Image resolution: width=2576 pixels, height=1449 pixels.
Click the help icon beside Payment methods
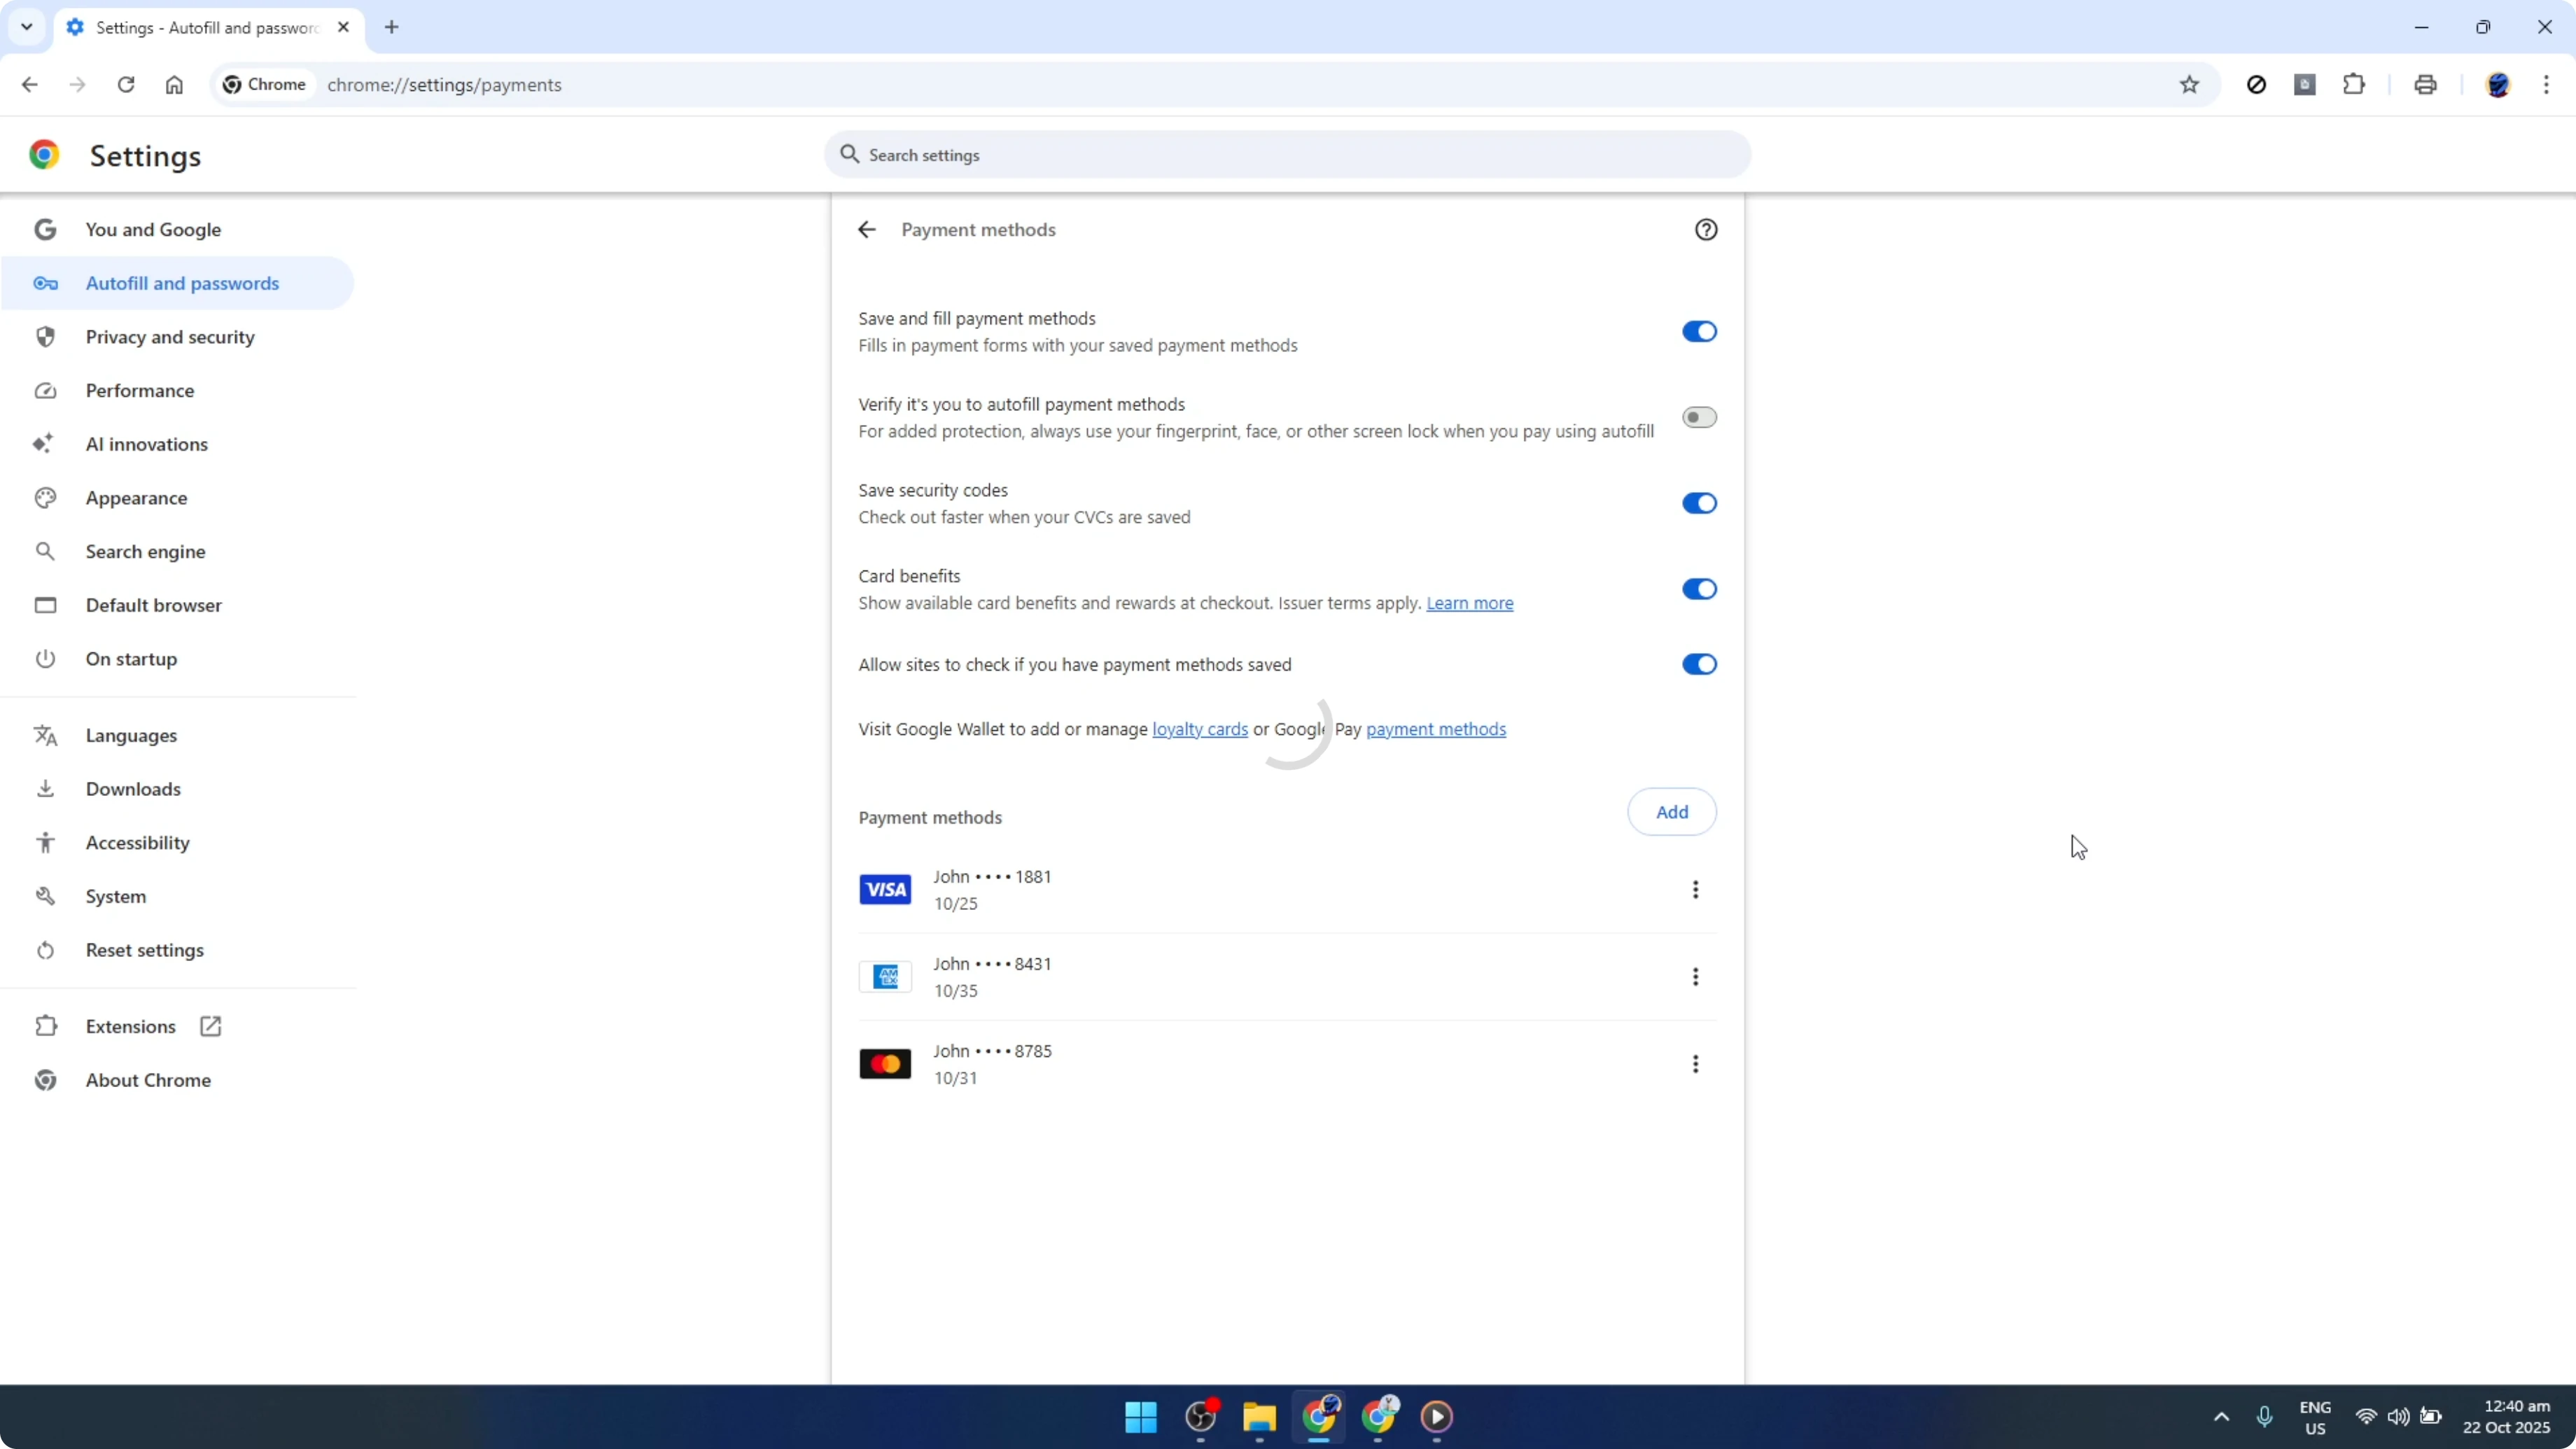coord(1706,229)
